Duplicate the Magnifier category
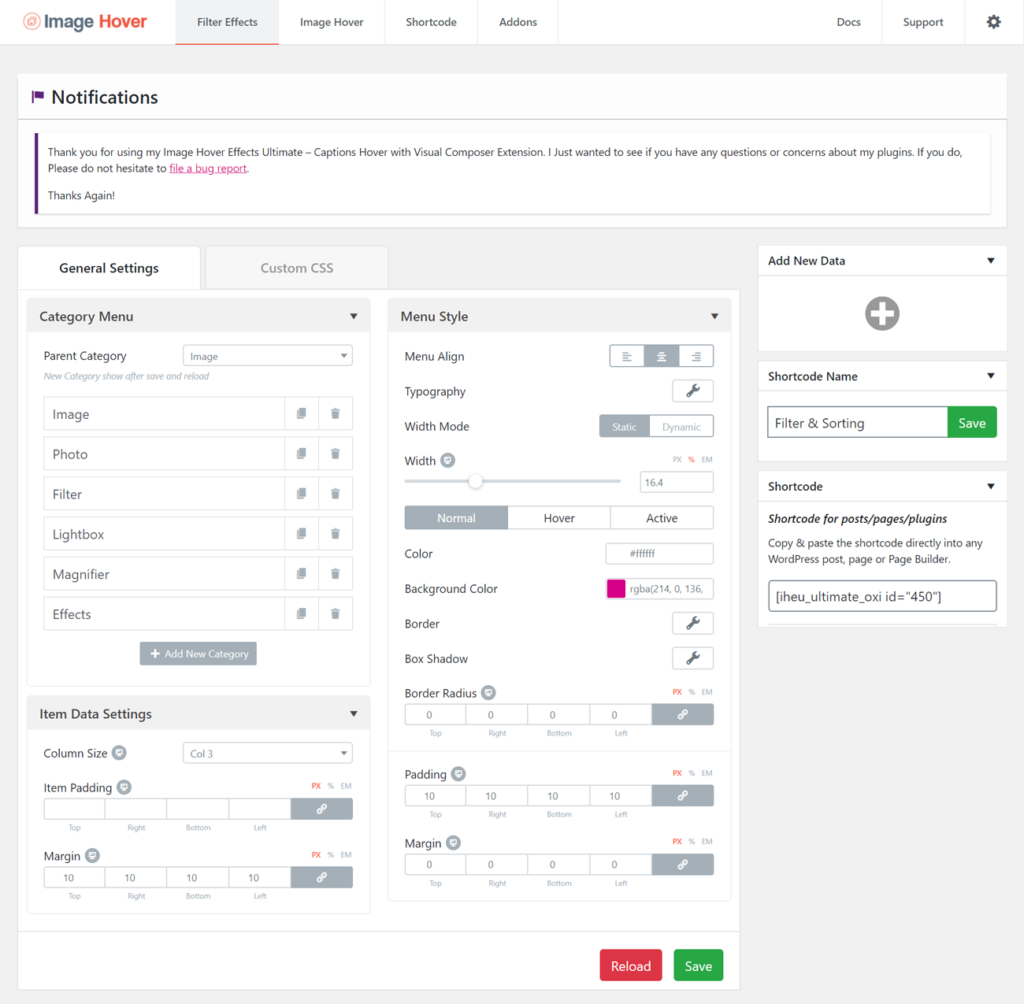The height and width of the screenshot is (1004, 1024). click(x=302, y=574)
